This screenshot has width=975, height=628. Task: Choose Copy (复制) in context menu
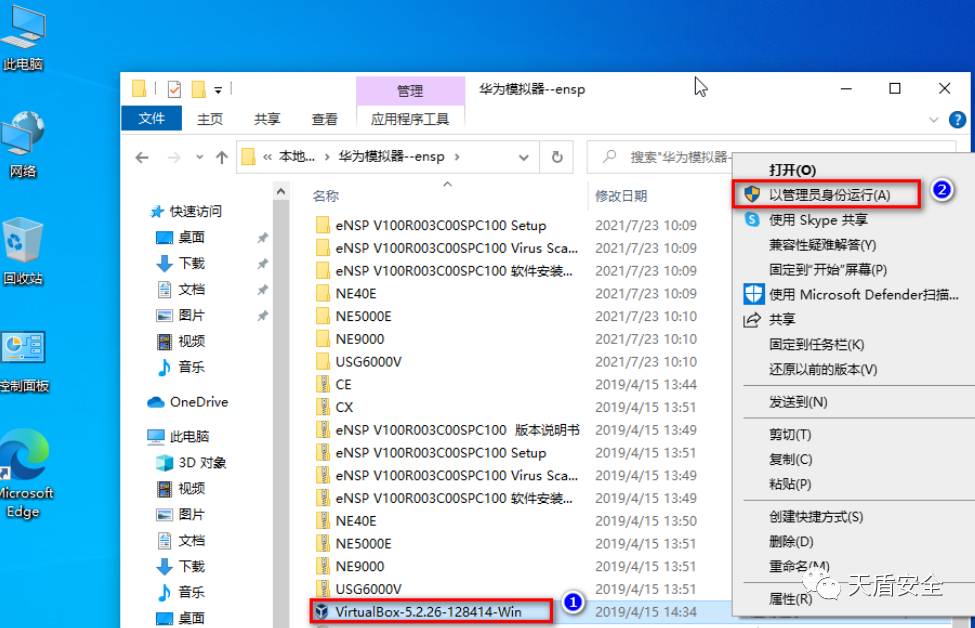click(x=790, y=459)
